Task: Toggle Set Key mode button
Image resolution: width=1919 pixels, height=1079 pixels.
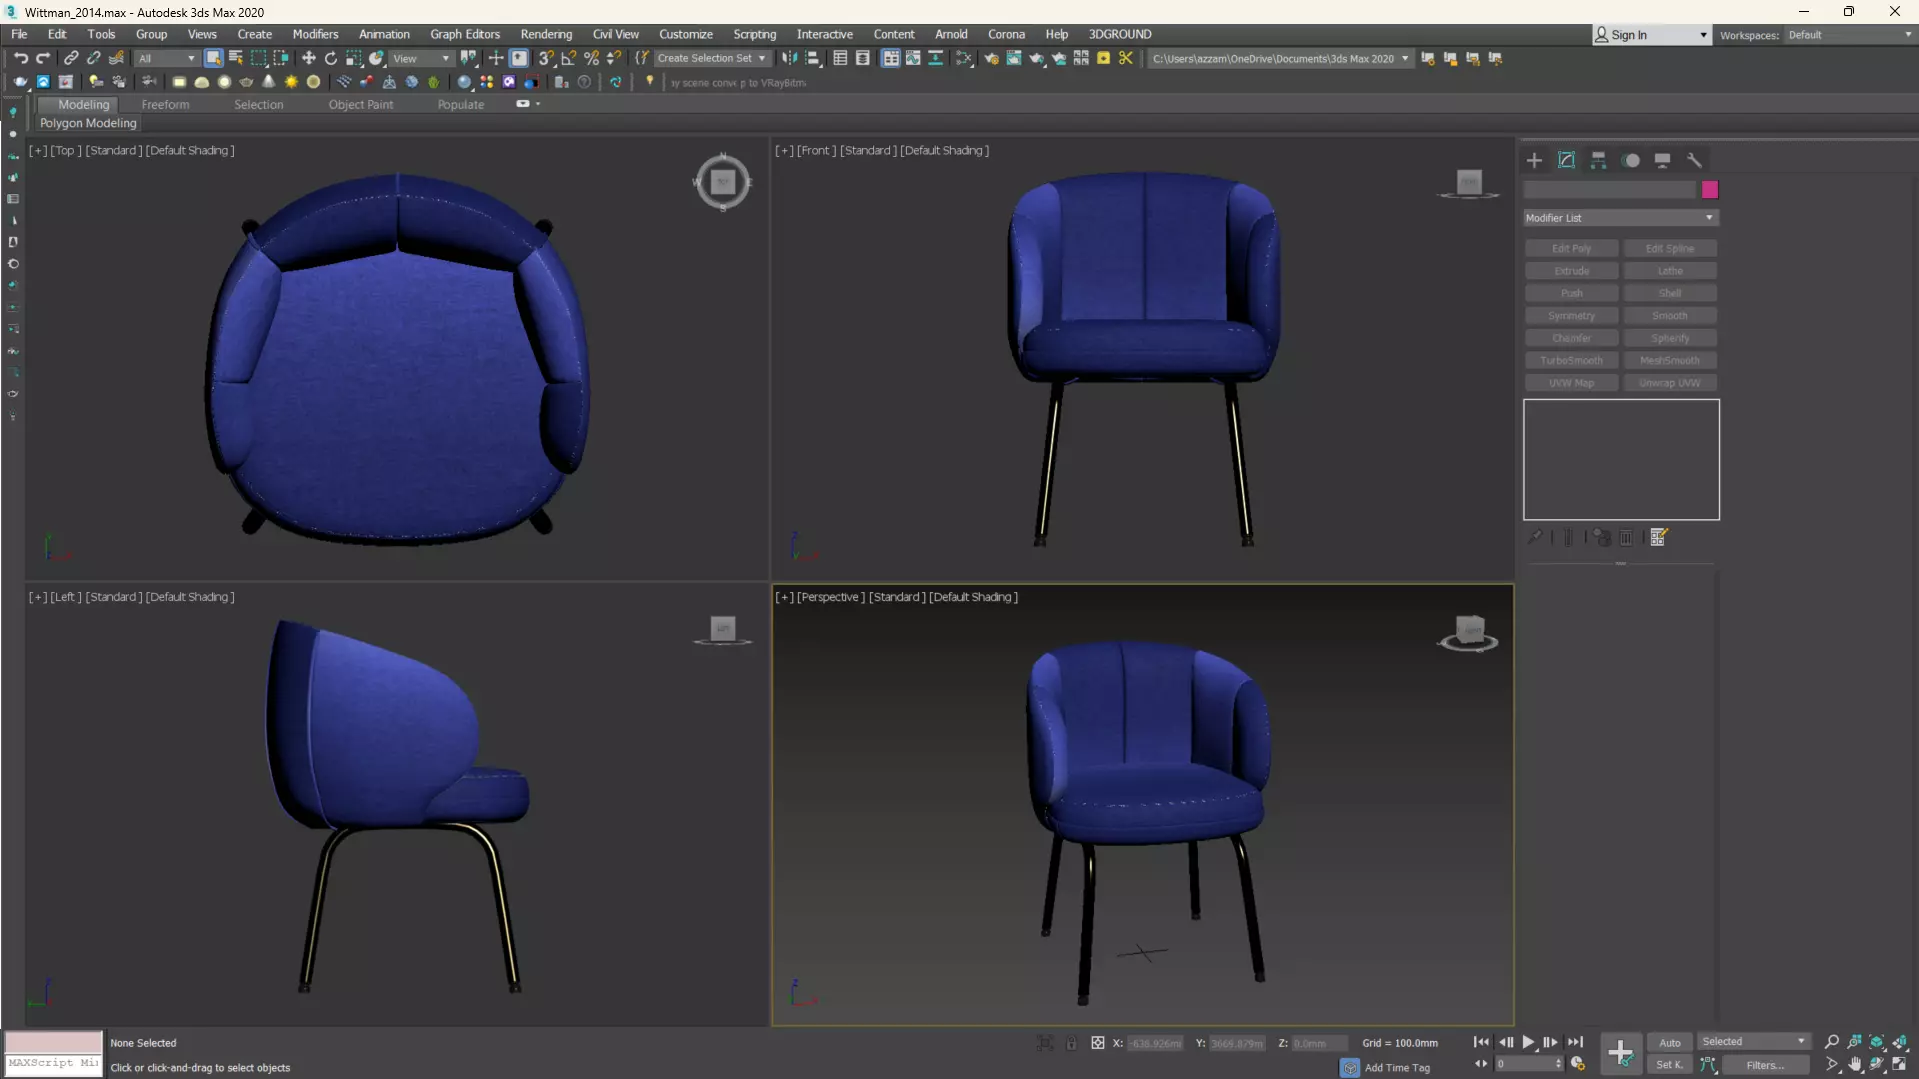Action: coord(1670,1065)
